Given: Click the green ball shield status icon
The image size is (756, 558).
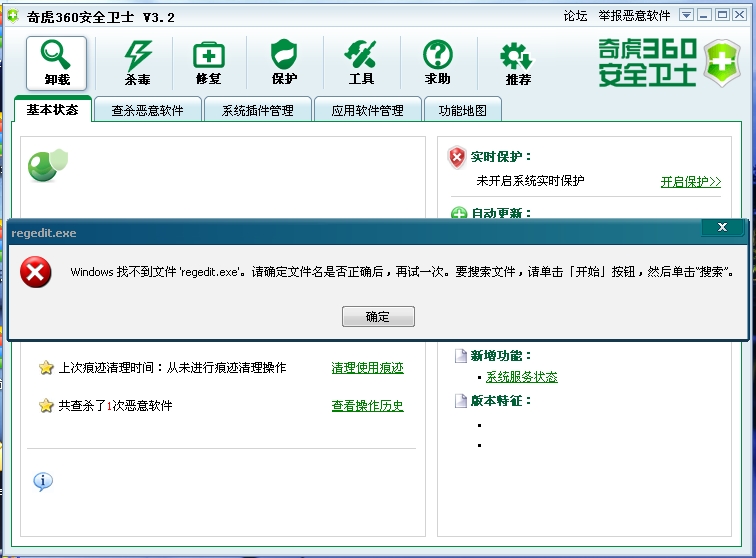Looking at the screenshot, I should tap(48, 165).
